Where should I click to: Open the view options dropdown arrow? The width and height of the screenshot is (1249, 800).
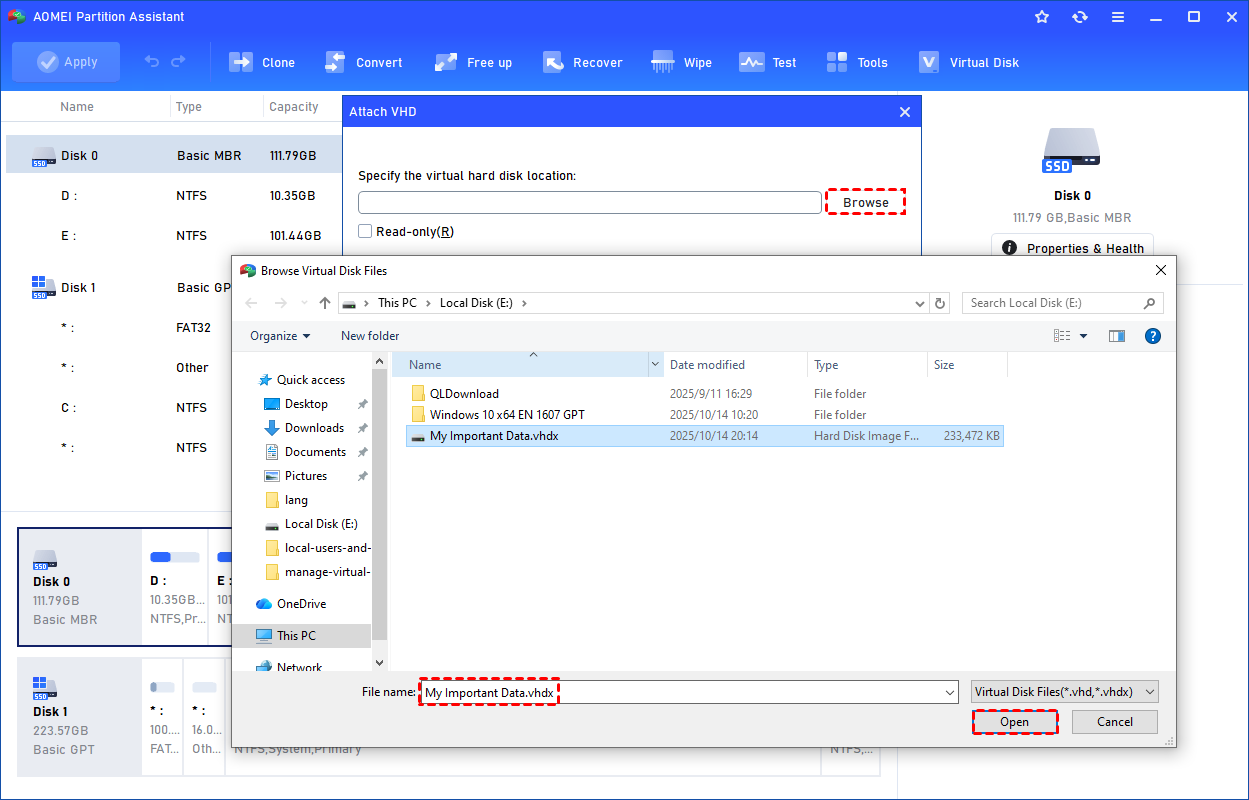pos(1083,336)
